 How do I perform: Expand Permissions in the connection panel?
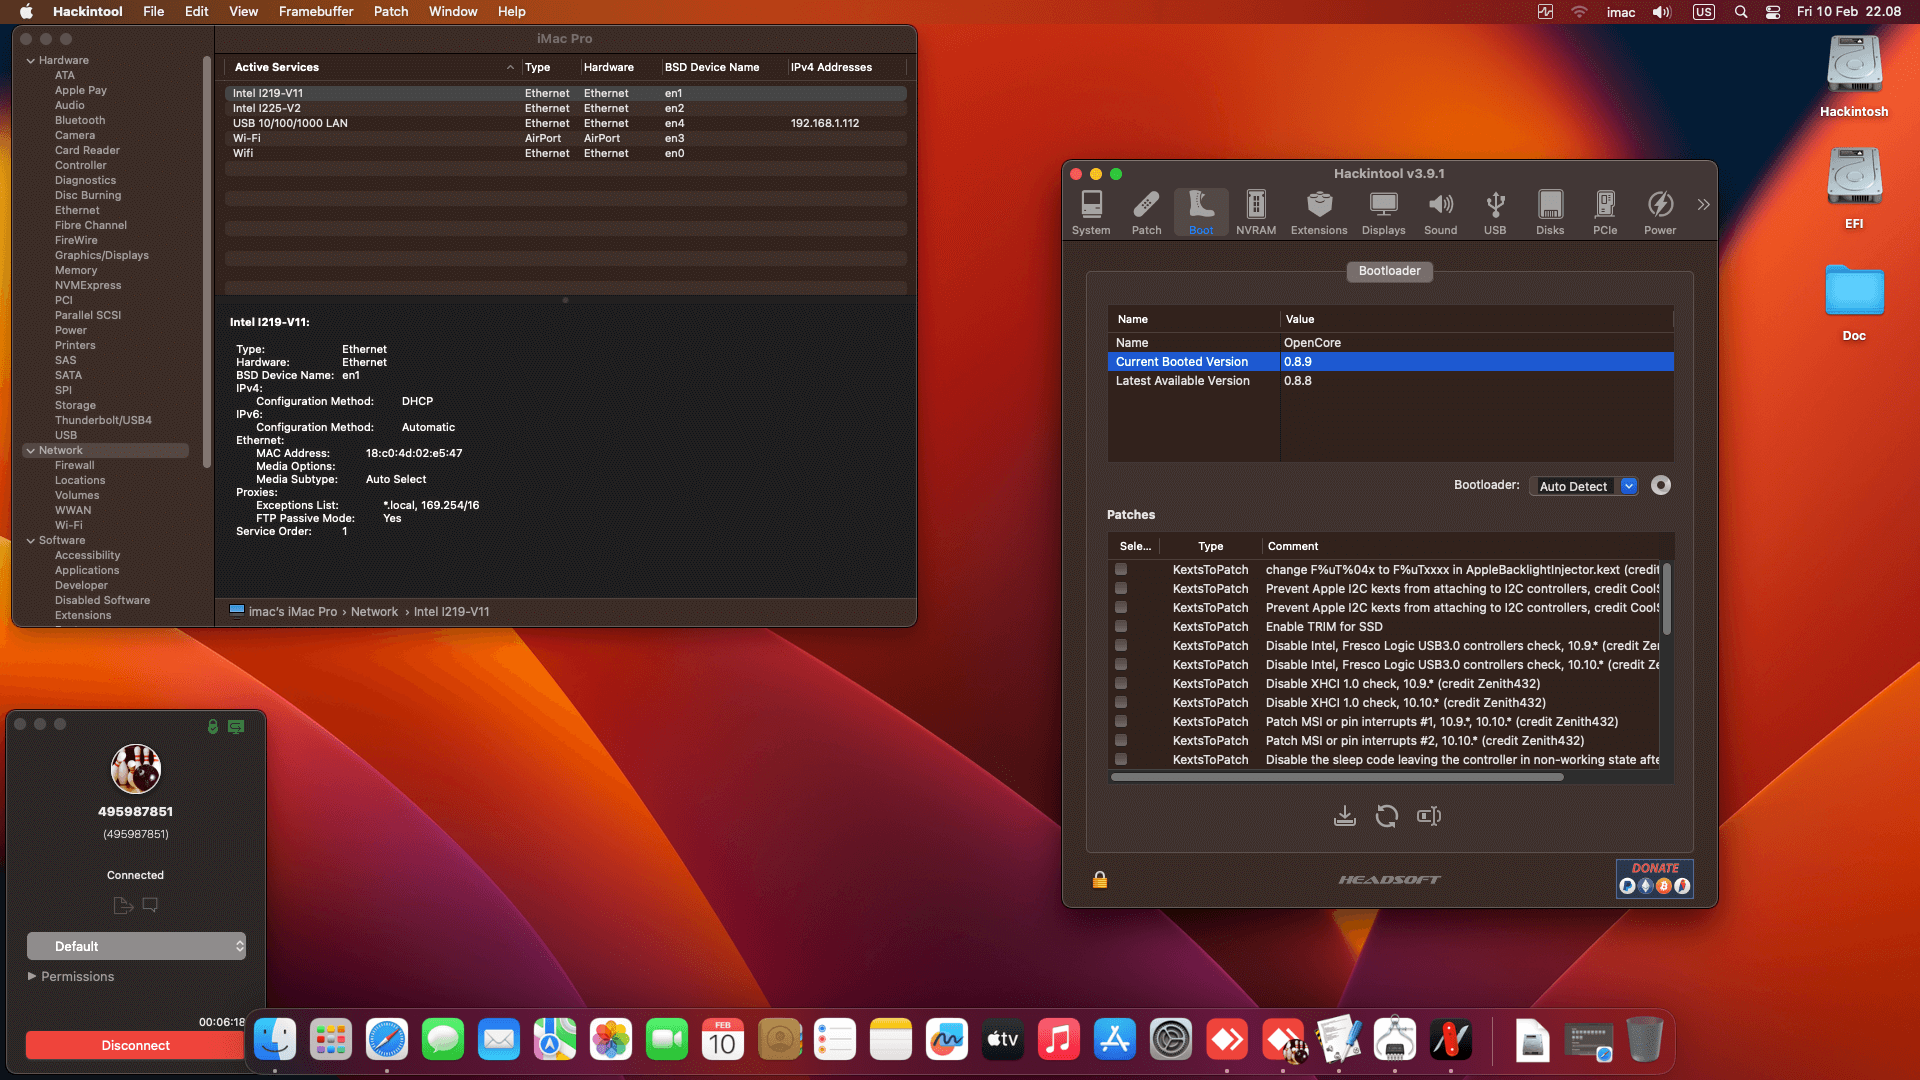(30, 976)
